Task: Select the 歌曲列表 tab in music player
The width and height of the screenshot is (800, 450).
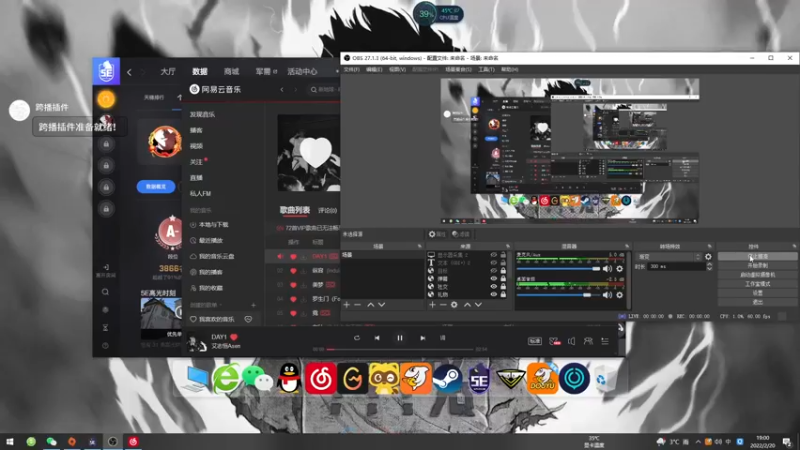Action: [294, 210]
